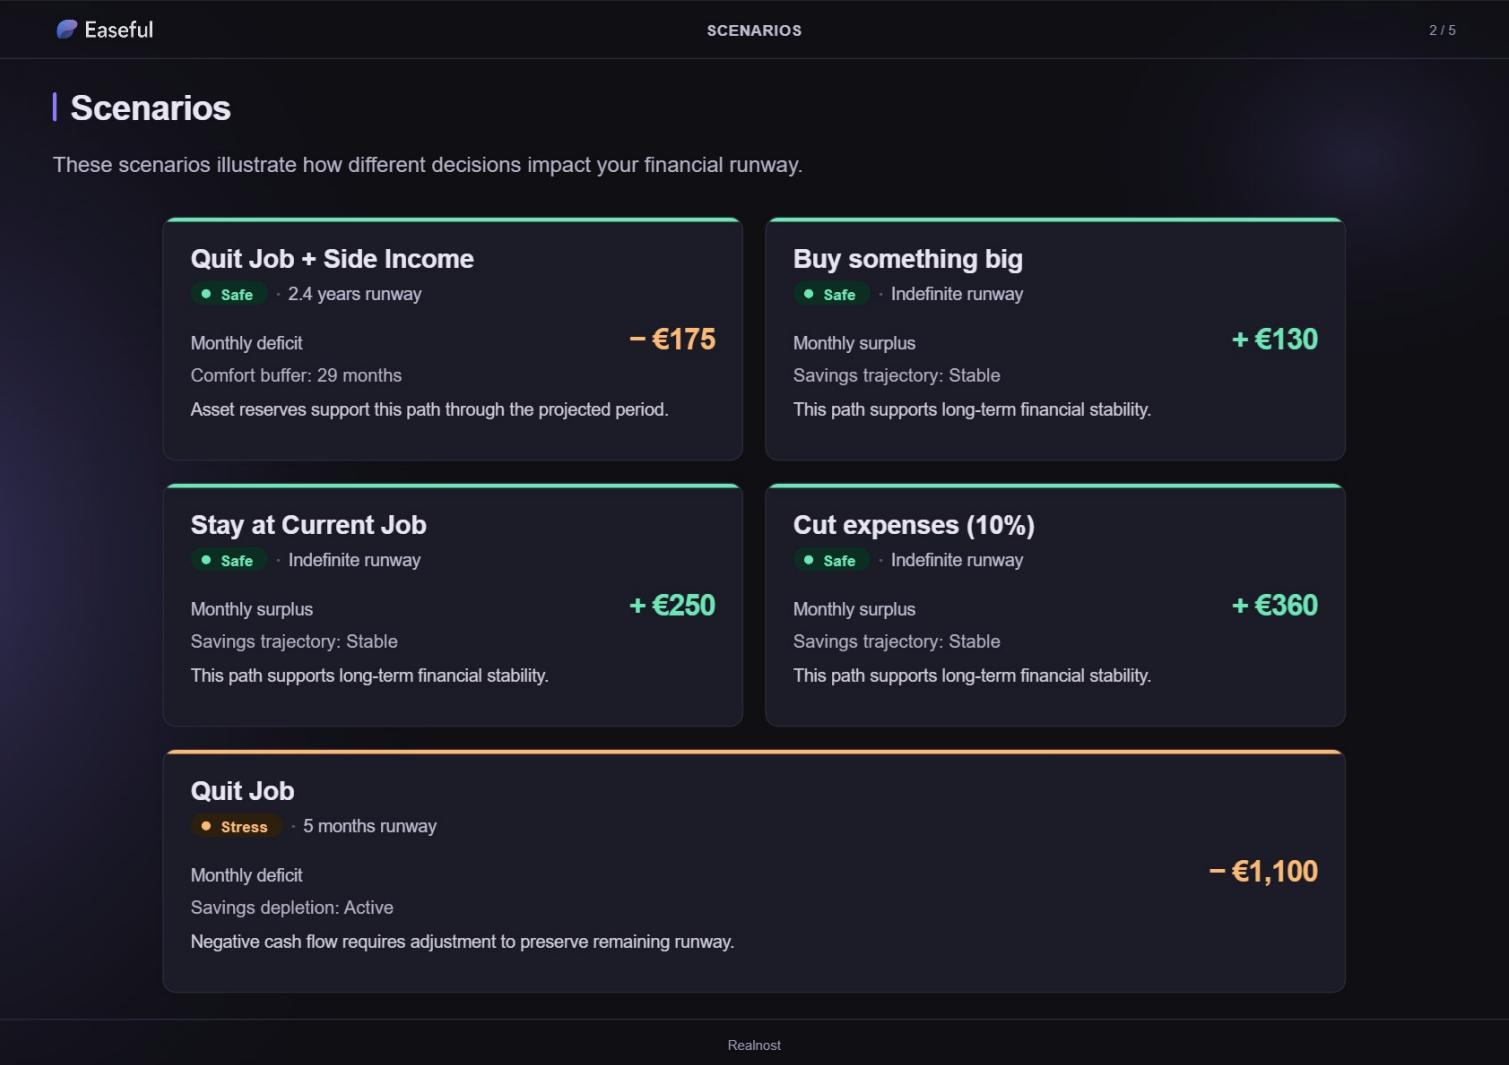Click Safe badge under Stay at Current Job
1509x1065 pixels.
(x=228, y=561)
